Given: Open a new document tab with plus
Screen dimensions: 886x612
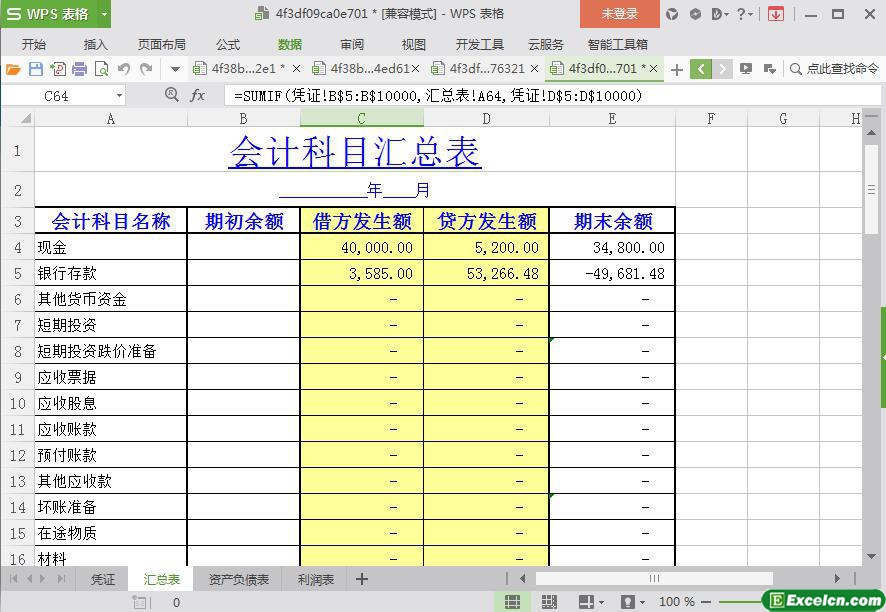Looking at the screenshot, I should click(677, 69).
